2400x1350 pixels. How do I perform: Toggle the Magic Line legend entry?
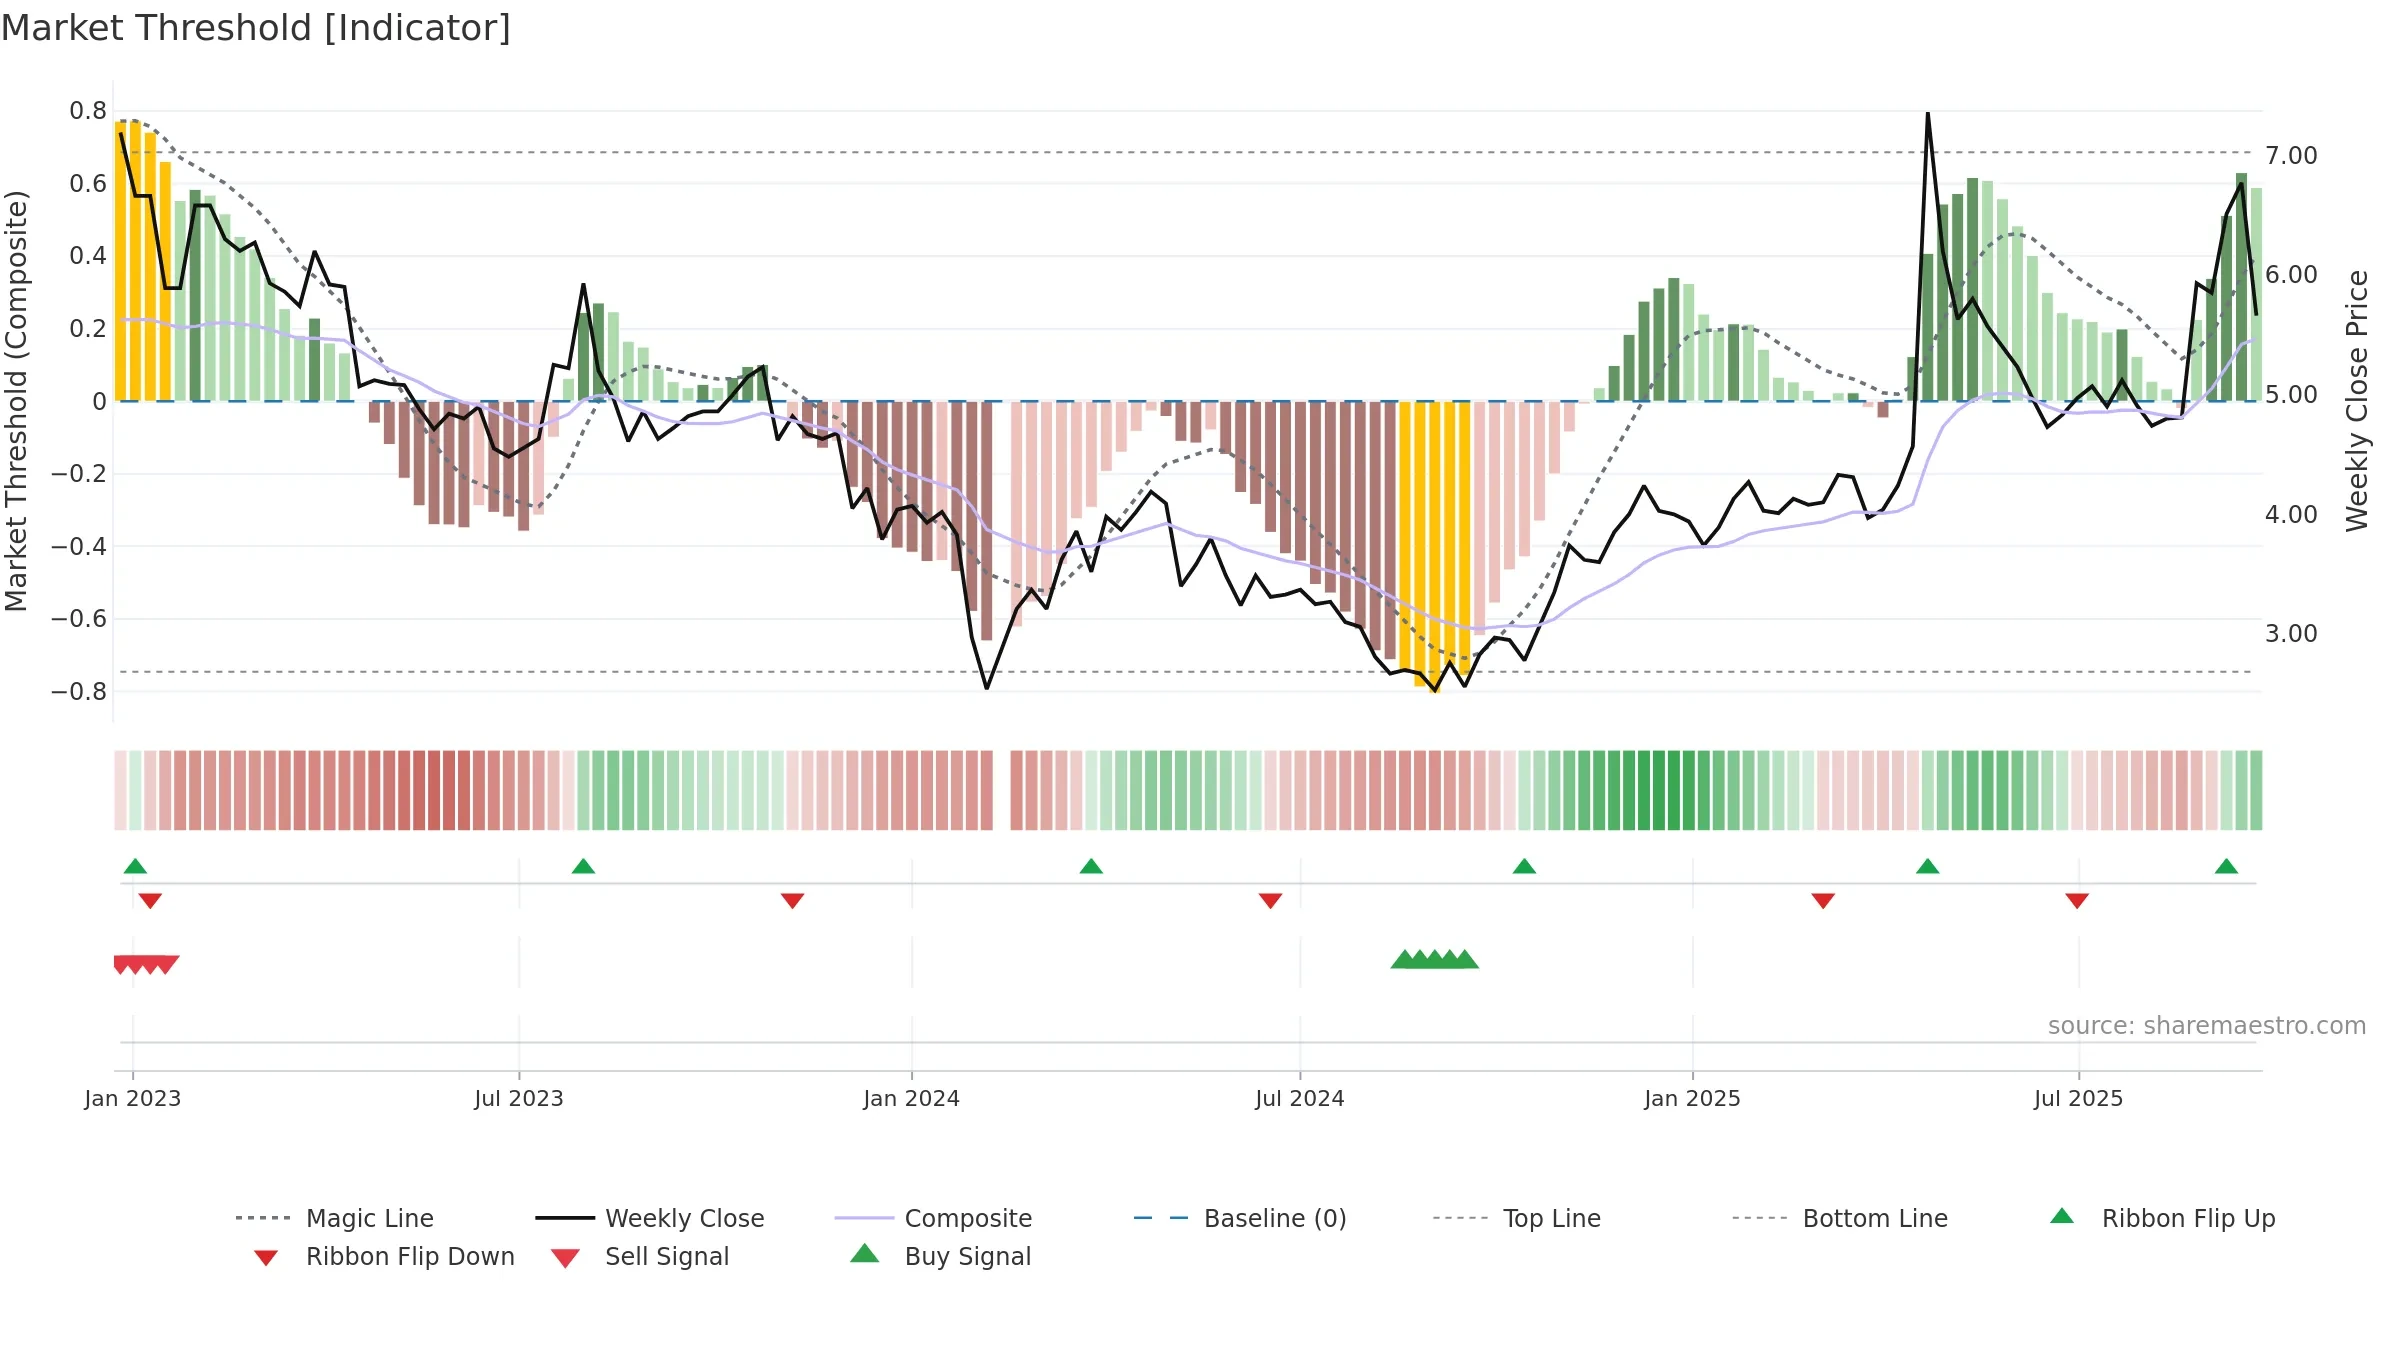click(335, 1218)
